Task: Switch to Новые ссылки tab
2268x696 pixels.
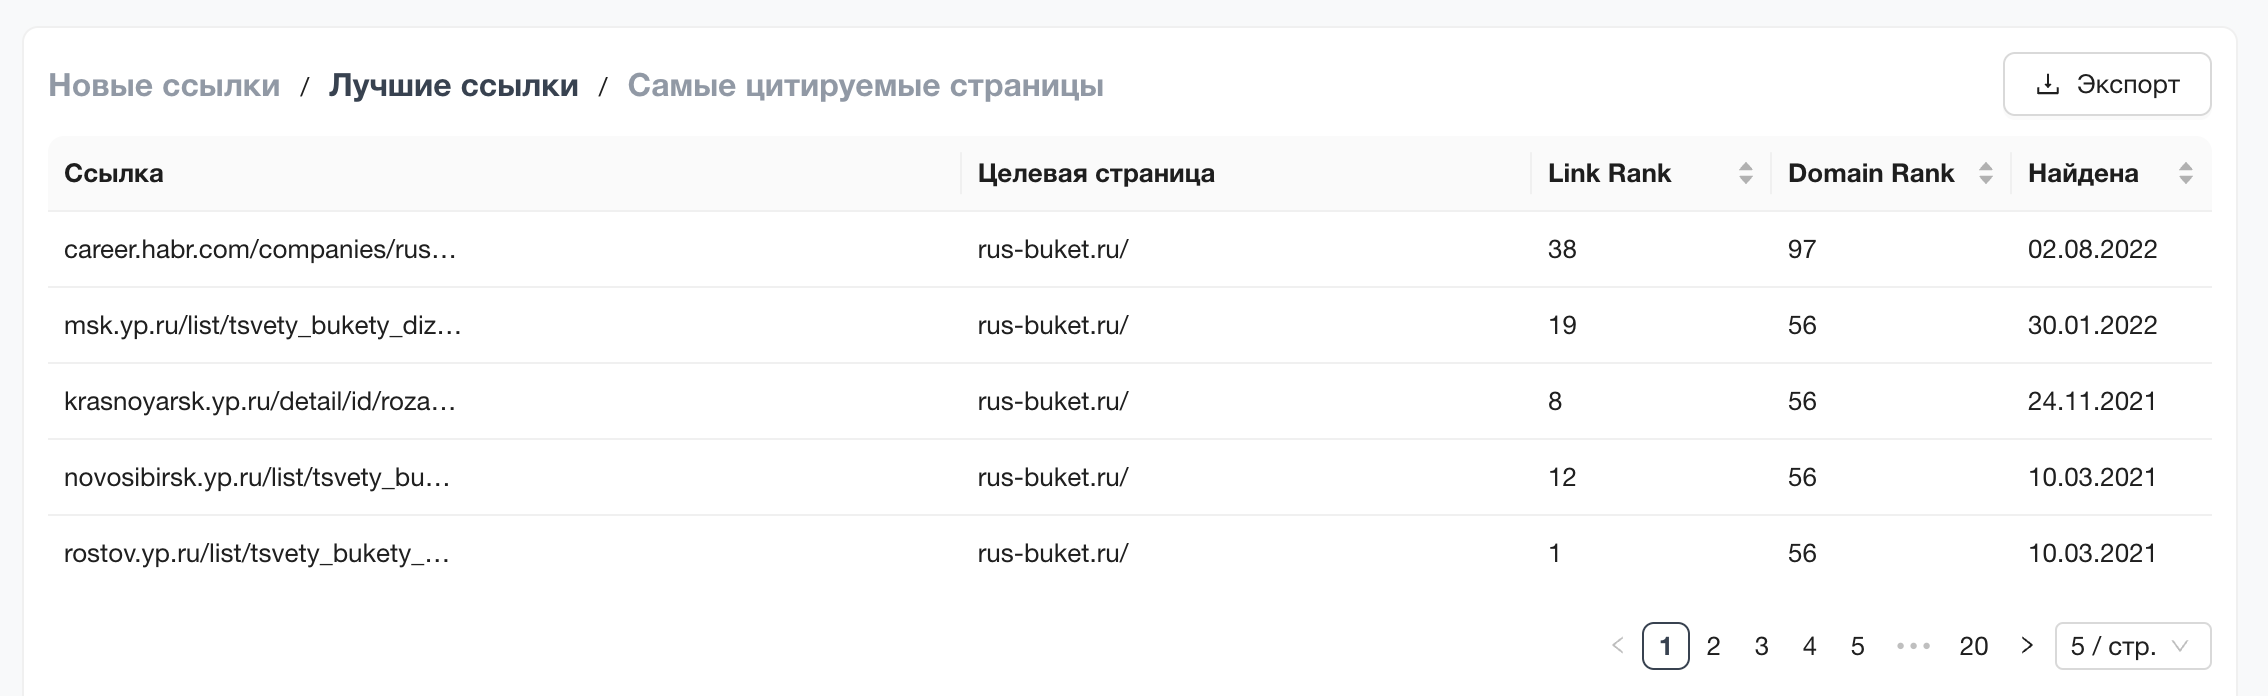Action: tap(164, 85)
